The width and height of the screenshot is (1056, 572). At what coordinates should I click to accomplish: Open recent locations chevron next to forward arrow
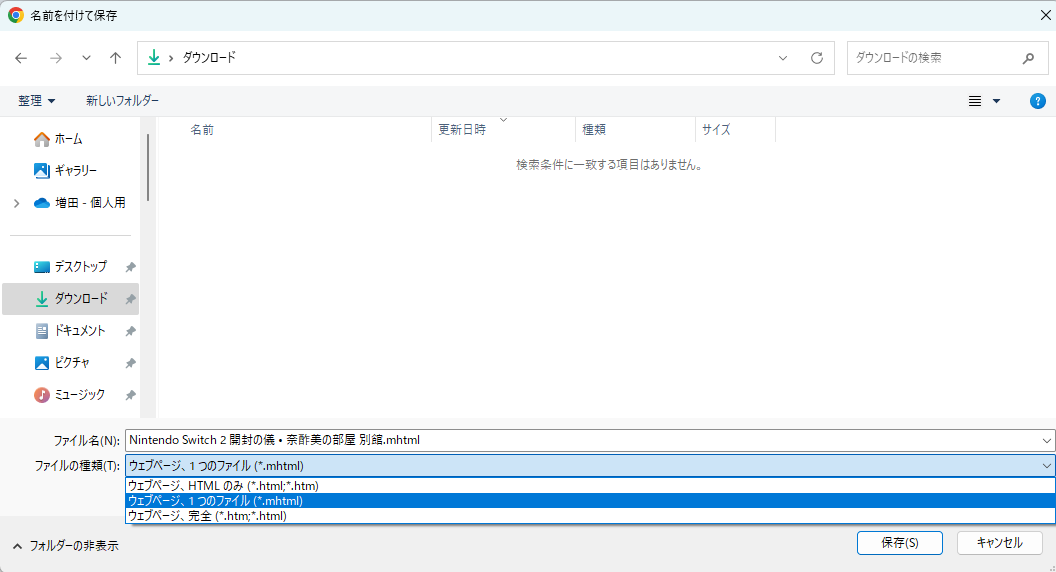click(x=86, y=58)
